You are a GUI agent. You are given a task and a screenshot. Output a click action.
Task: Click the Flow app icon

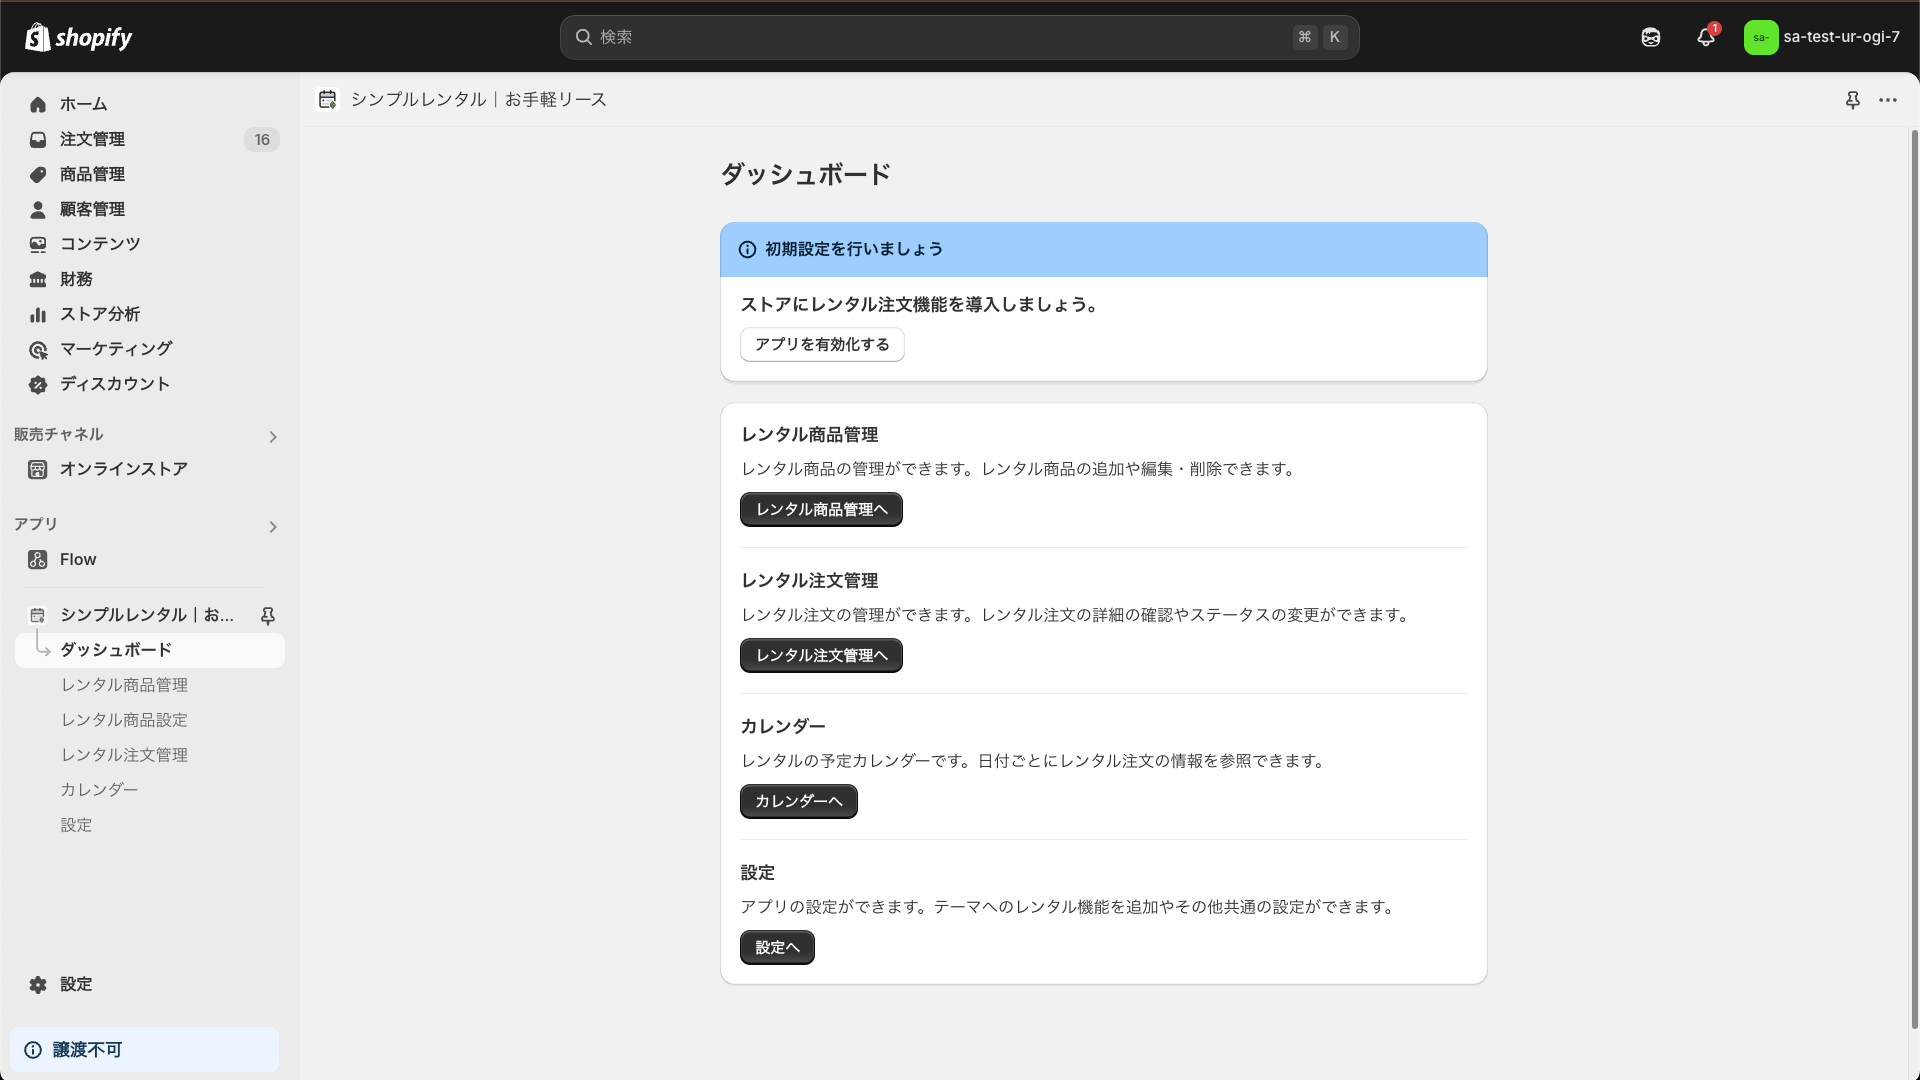[x=37, y=559]
